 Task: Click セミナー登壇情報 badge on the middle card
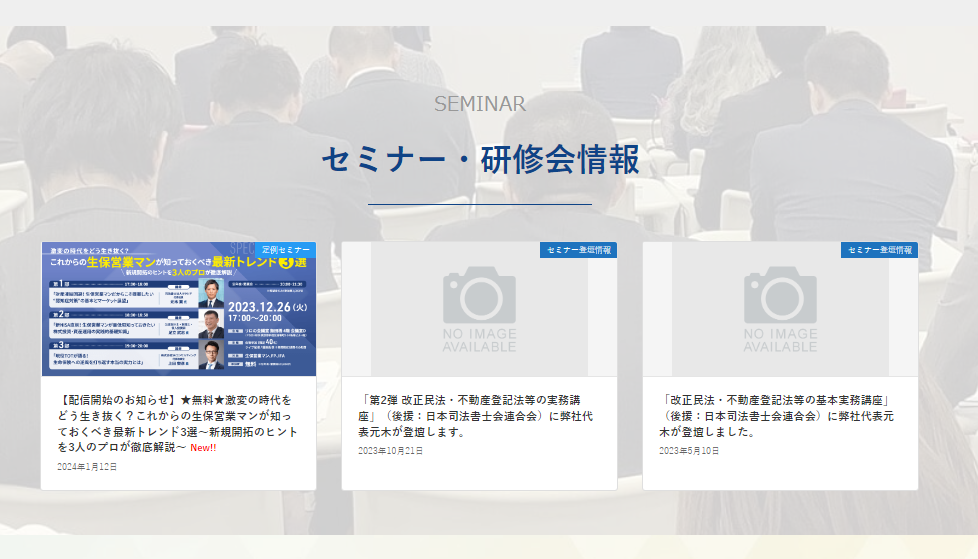tap(578, 250)
